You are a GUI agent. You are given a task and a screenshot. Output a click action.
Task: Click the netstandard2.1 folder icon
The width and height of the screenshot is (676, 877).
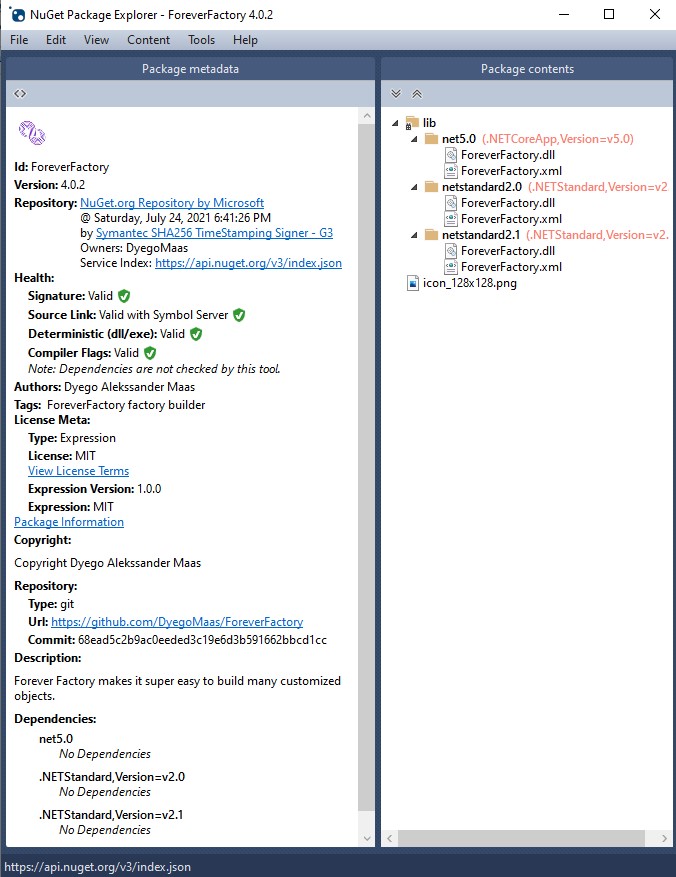click(x=431, y=235)
